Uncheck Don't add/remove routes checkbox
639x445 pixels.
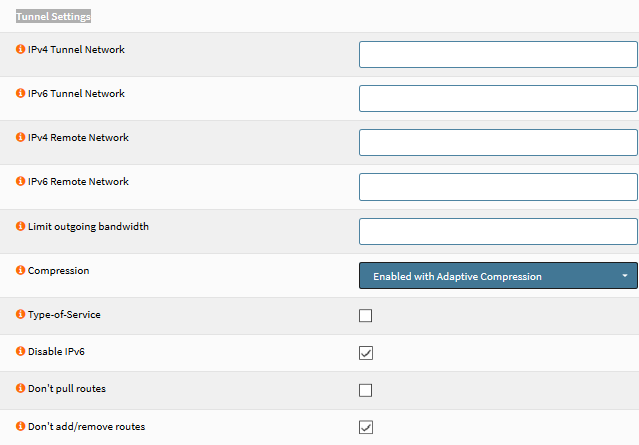tap(365, 428)
